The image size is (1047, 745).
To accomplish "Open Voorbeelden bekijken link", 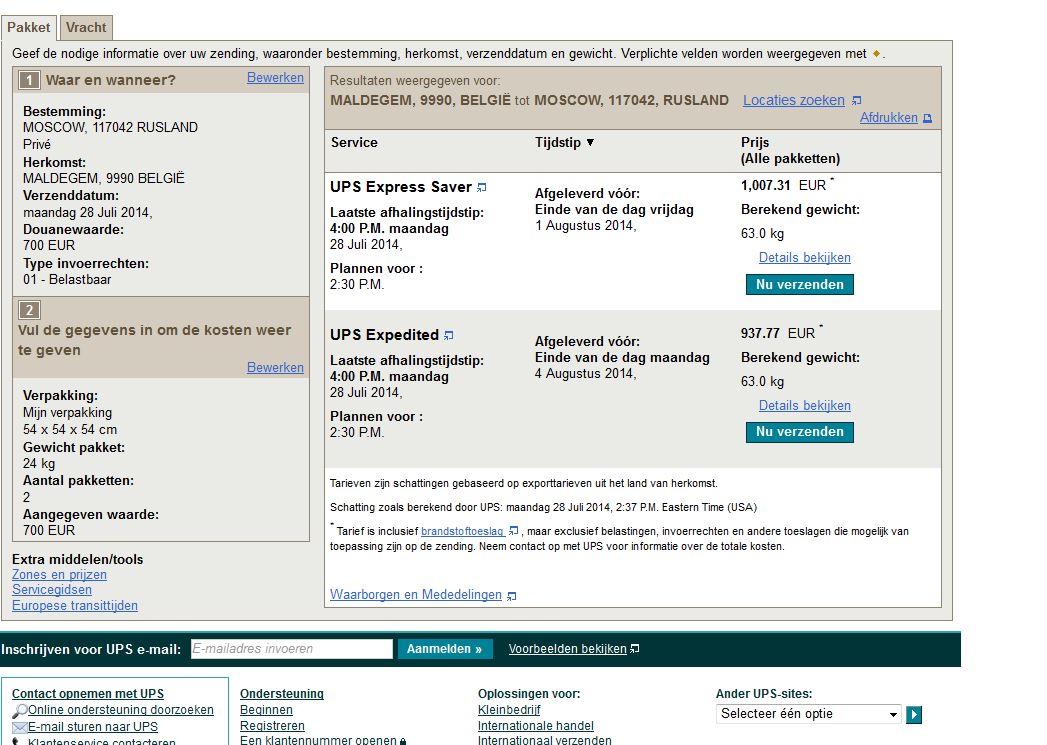I will 568,649.
